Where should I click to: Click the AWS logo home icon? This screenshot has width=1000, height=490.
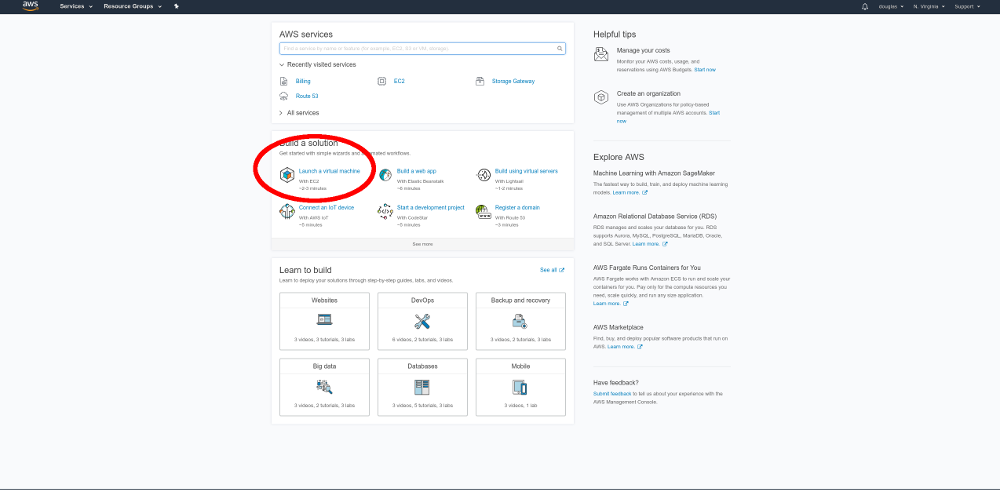click(x=30, y=6)
